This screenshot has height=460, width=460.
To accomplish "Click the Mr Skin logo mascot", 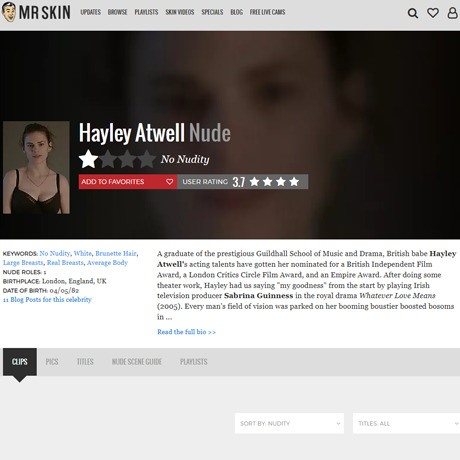I will (9, 12).
